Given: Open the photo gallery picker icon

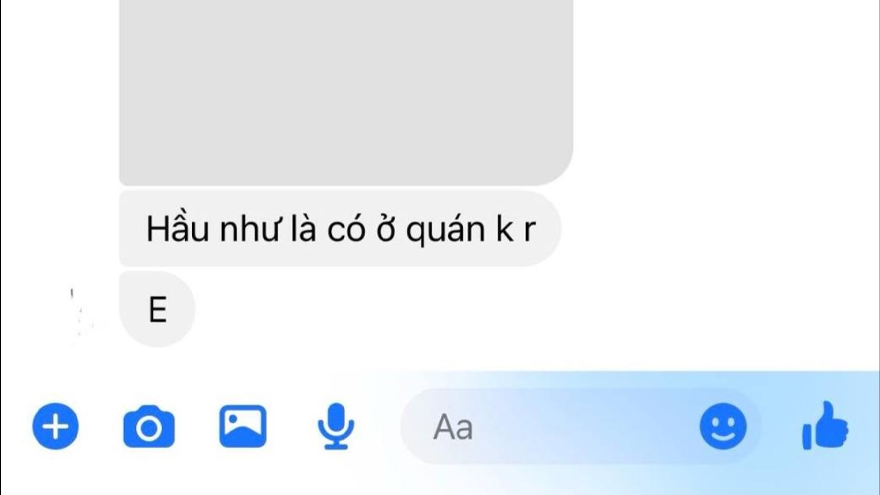Looking at the screenshot, I should coord(243,427).
